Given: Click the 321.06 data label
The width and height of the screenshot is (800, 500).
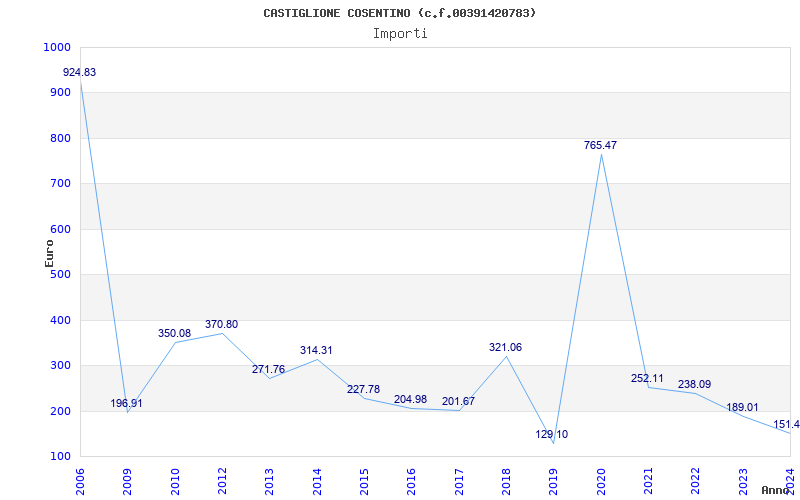Looking at the screenshot, I should click(505, 347).
